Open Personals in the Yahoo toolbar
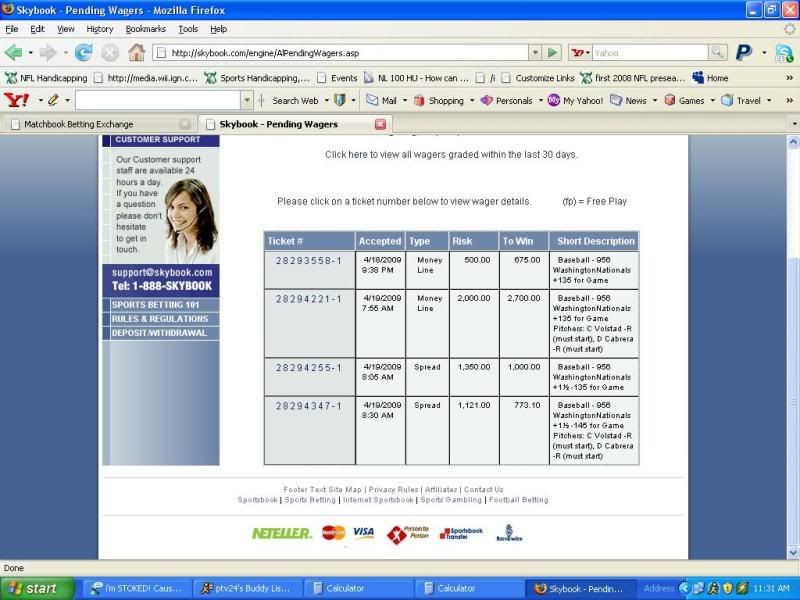The width and height of the screenshot is (800, 600). [507, 101]
